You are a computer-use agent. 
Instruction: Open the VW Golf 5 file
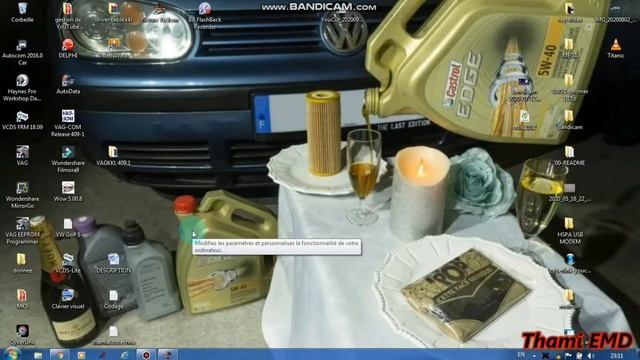(x=68, y=227)
